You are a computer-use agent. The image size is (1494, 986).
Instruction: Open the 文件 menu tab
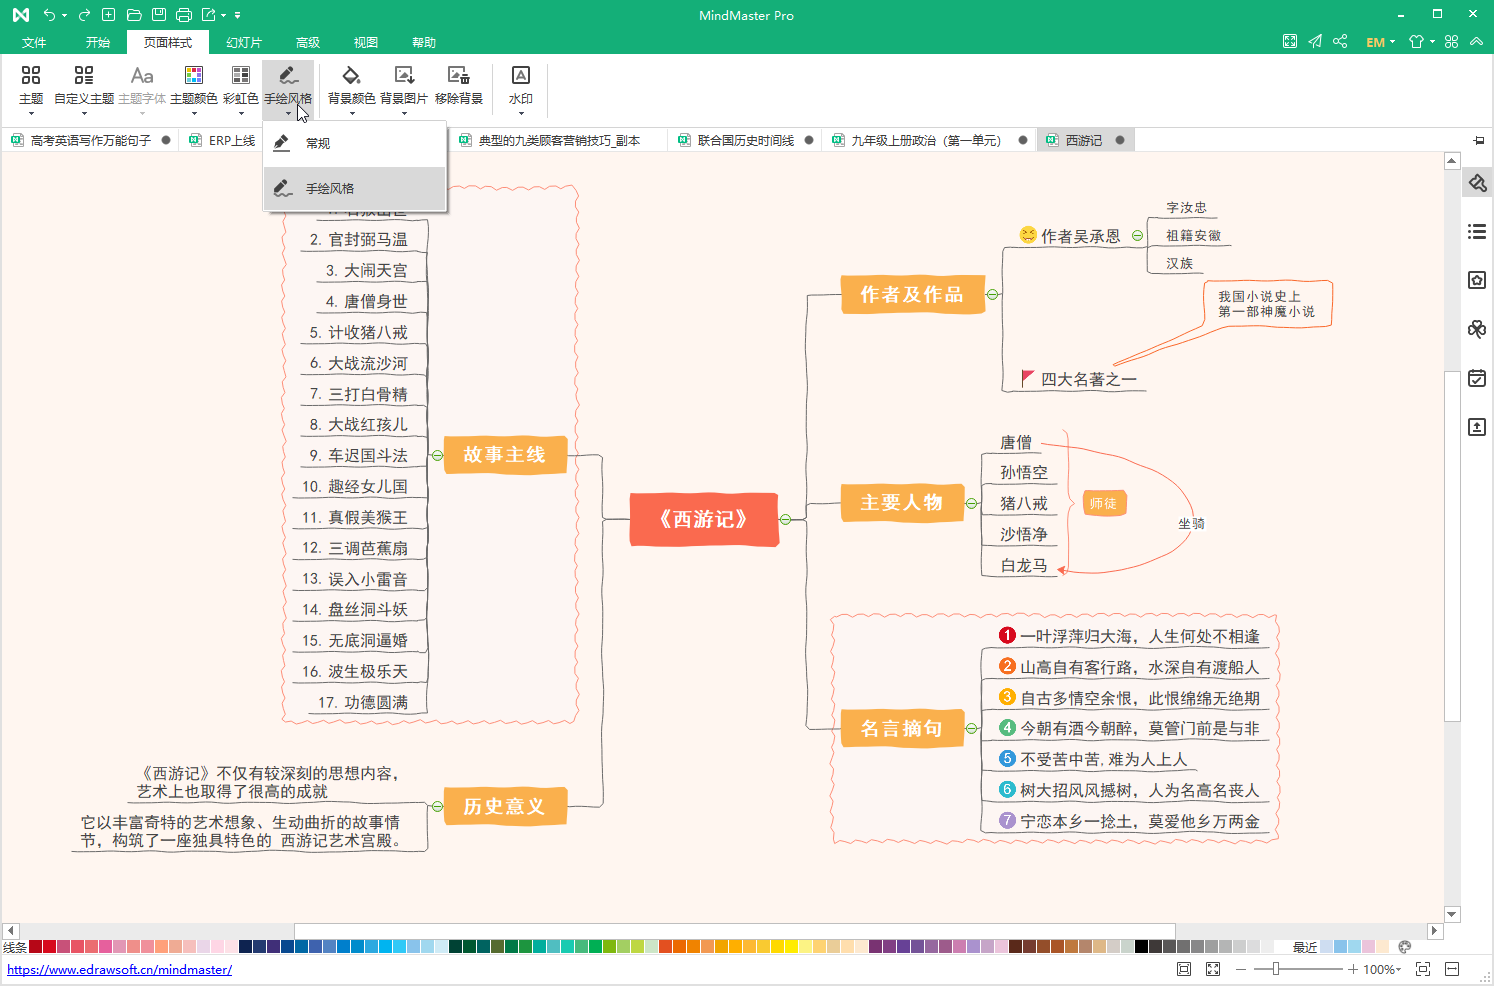(34, 42)
